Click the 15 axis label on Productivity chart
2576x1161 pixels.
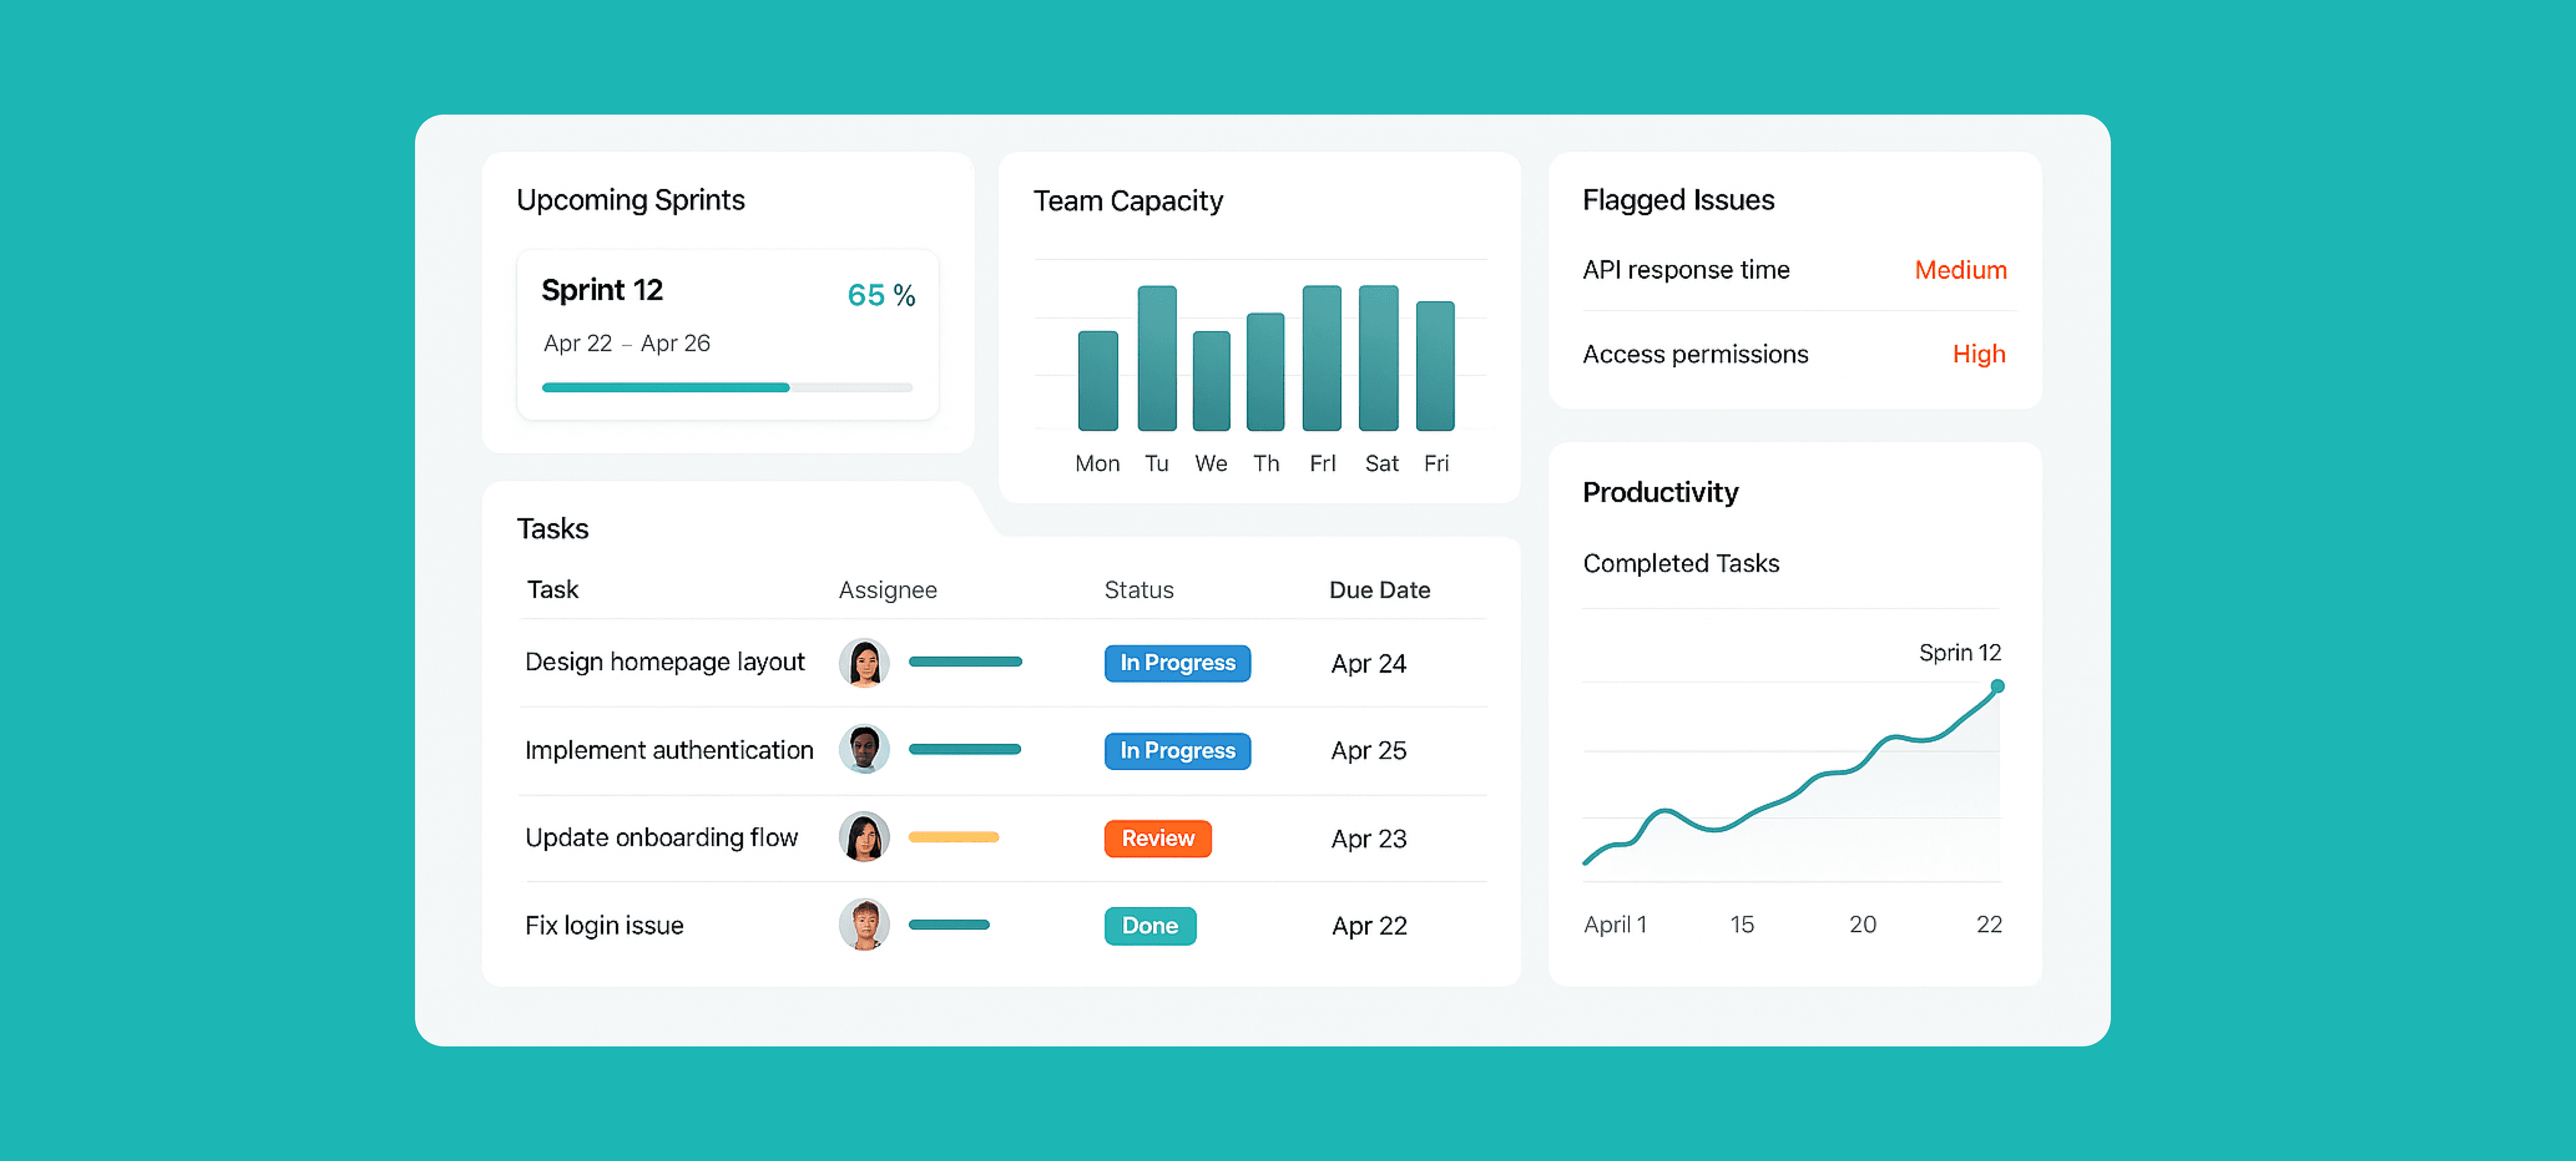pyautogui.click(x=1742, y=924)
